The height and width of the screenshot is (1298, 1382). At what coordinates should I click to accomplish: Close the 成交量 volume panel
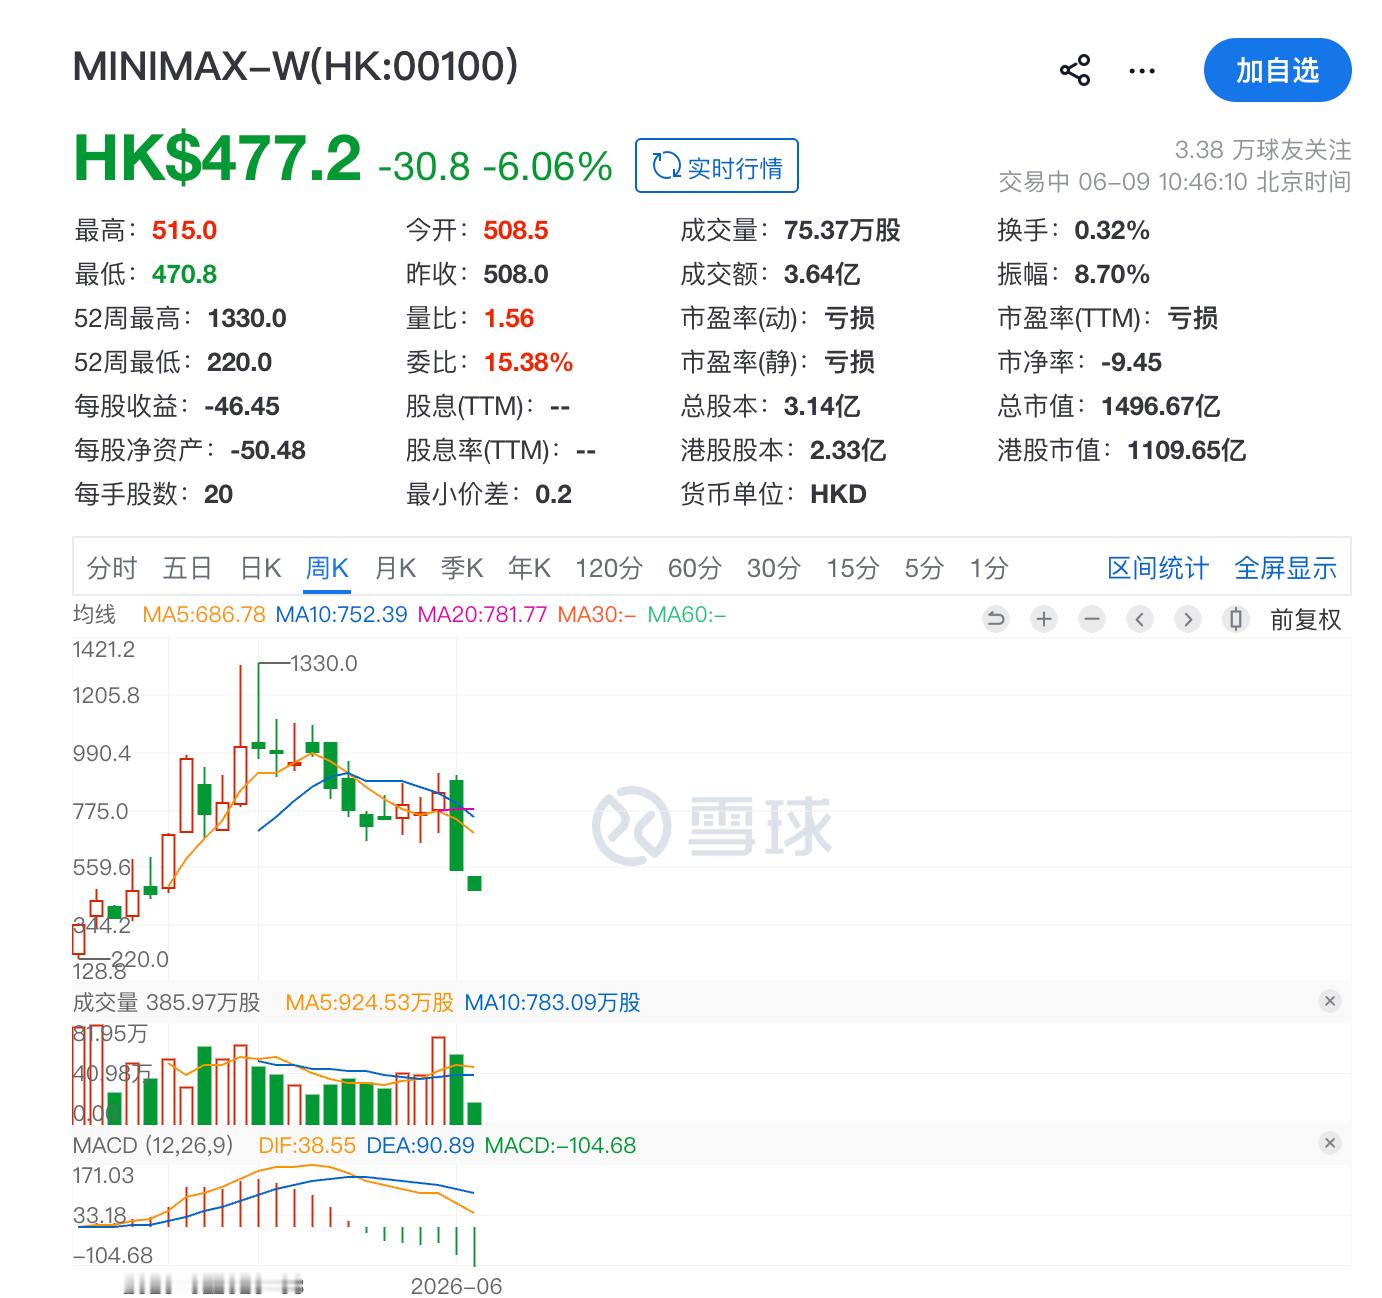pyautogui.click(x=1329, y=1001)
